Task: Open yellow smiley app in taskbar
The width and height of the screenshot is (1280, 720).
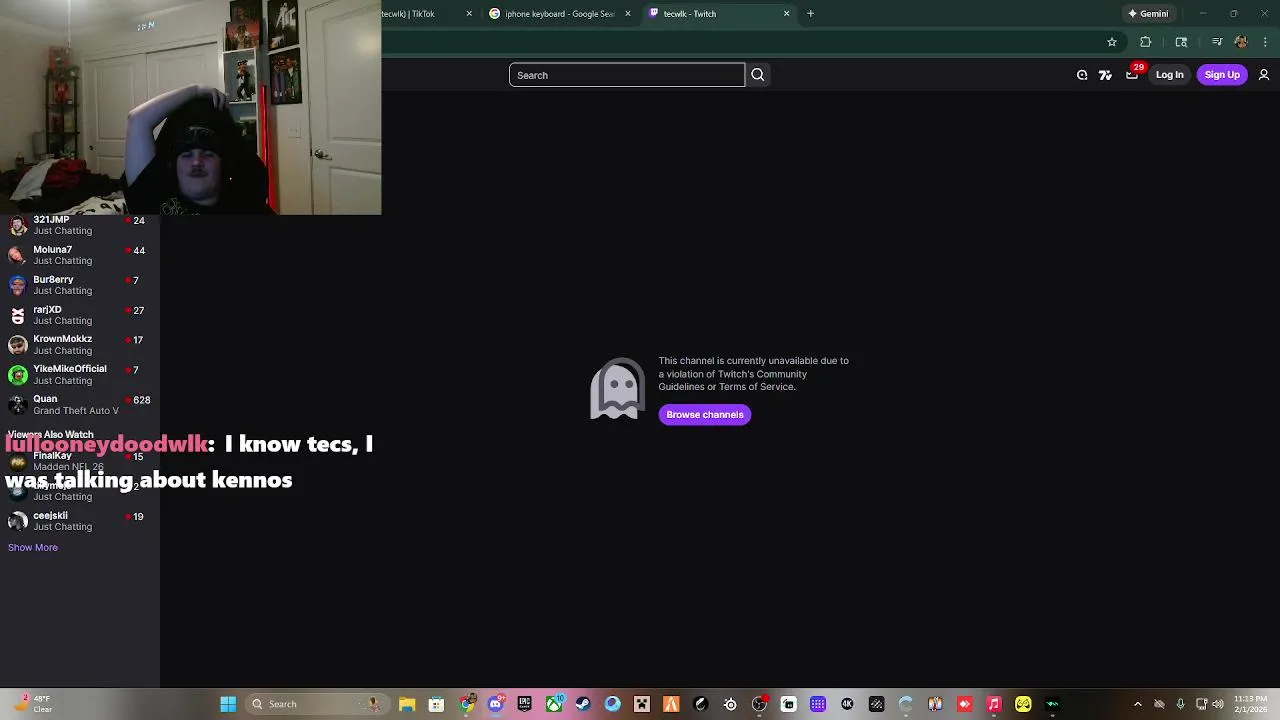Action: (1023, 704)
